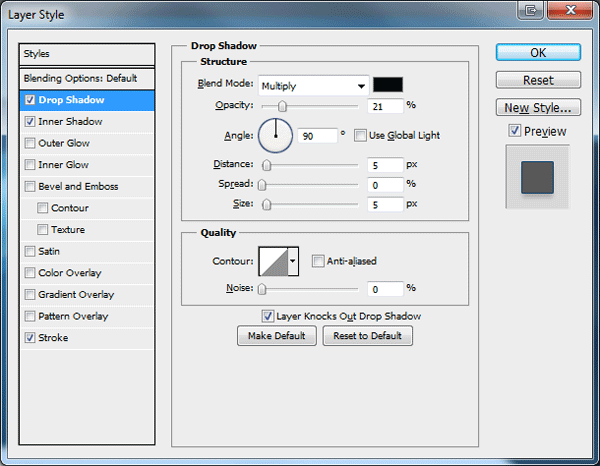
Task: Focus the Spread value field
Action: click(x=385, y=185)
